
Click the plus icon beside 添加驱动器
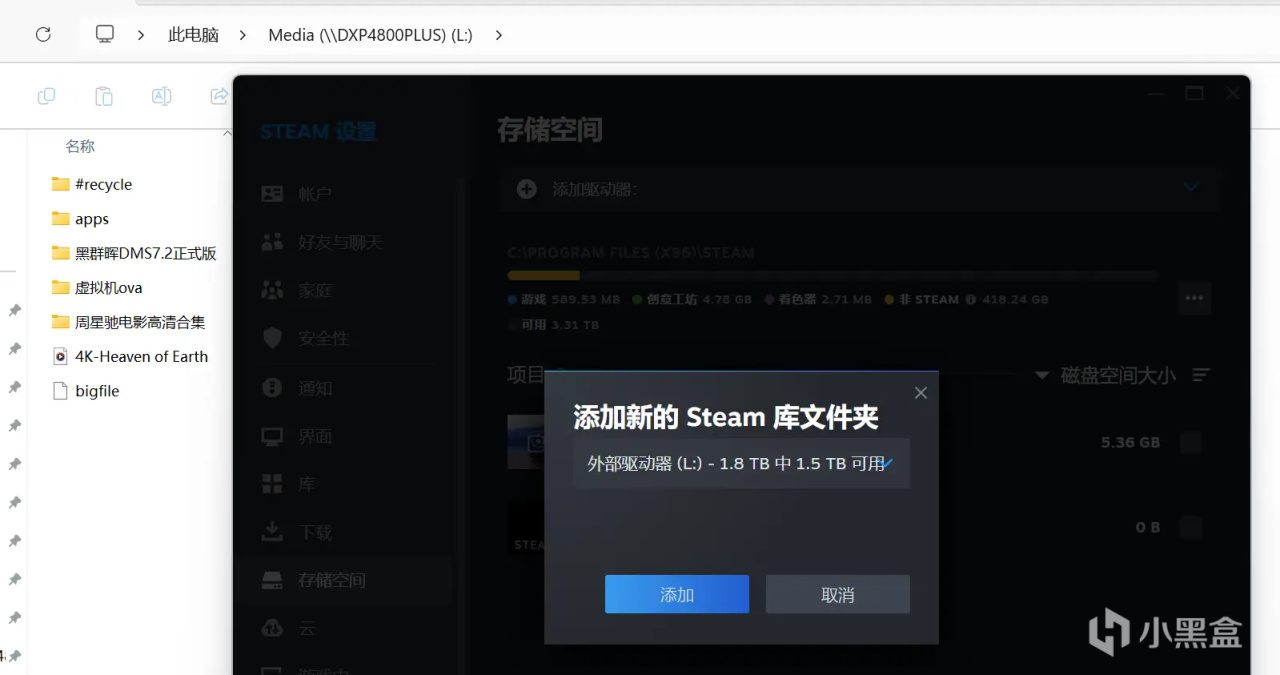[x=527, y=188]
